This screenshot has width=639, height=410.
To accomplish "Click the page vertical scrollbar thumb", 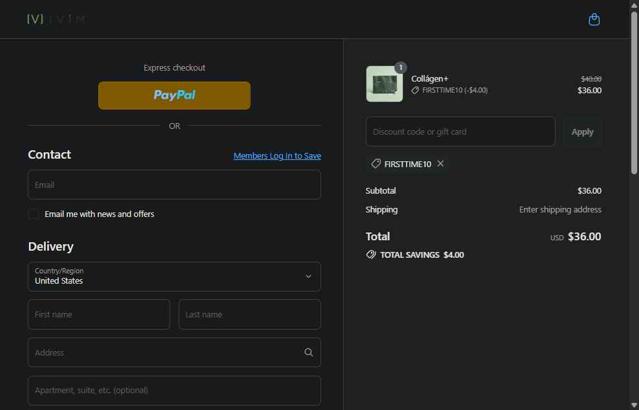I will coord(634,93).
